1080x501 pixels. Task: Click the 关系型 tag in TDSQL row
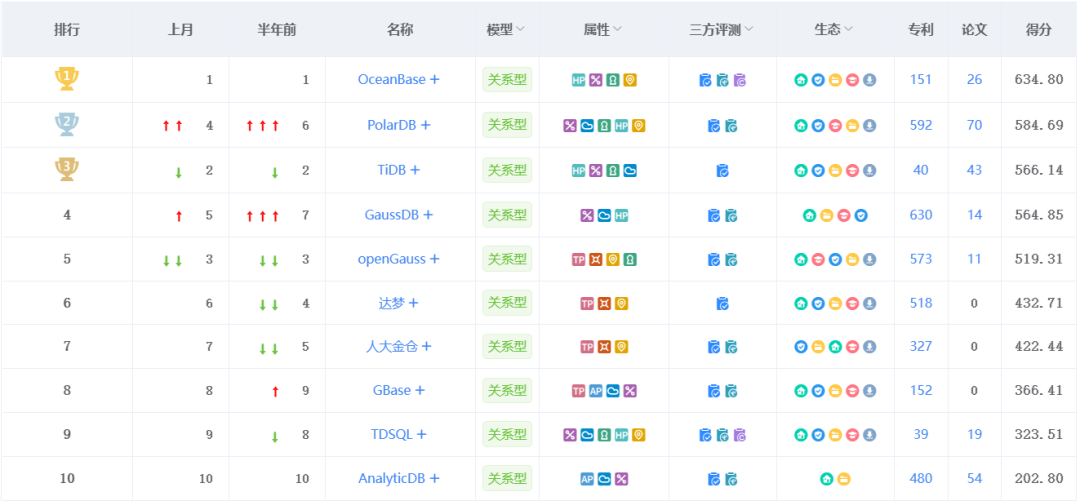(x=507, y=435)
